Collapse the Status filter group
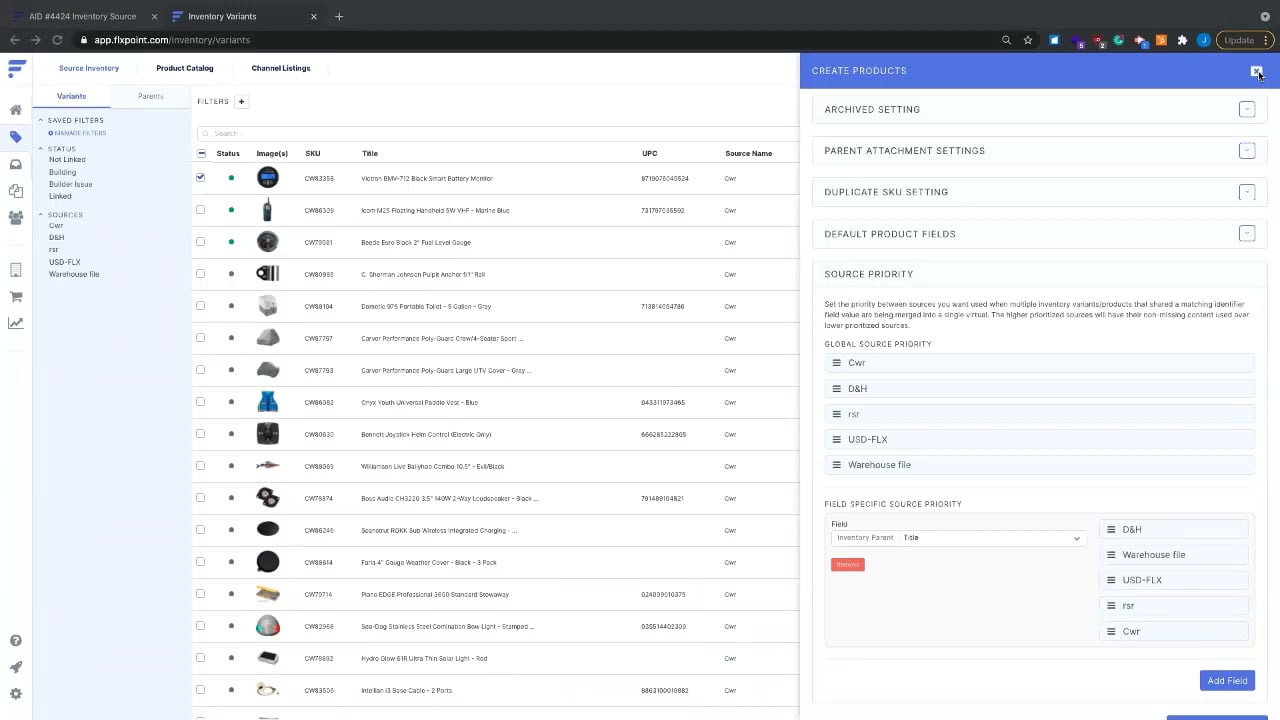This screenshot has height=720, width=1280. [x=41, y=149]
